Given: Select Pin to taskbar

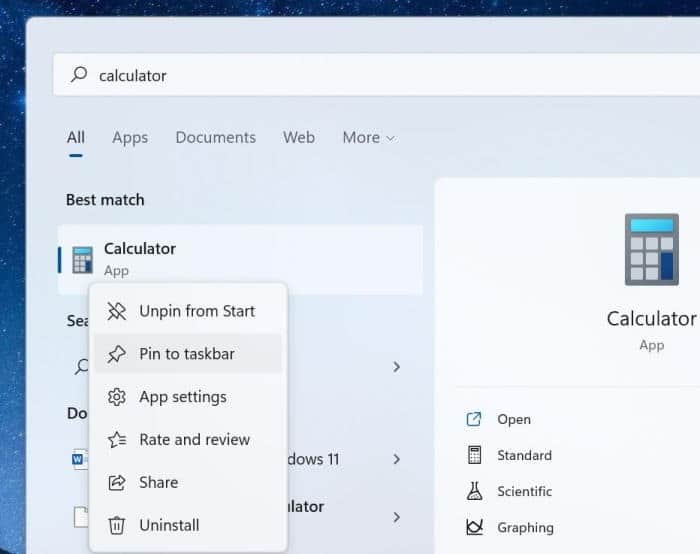Looking at the screenshot, I should click(188, 354).
